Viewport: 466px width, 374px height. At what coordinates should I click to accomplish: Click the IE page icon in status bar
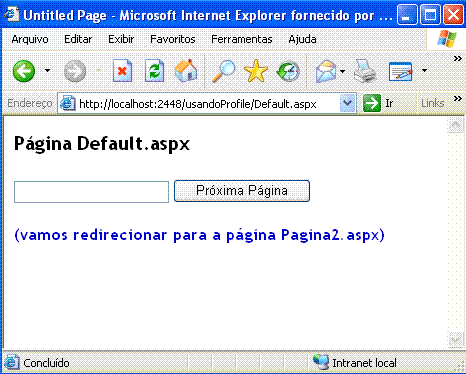[x=11, y=362]
